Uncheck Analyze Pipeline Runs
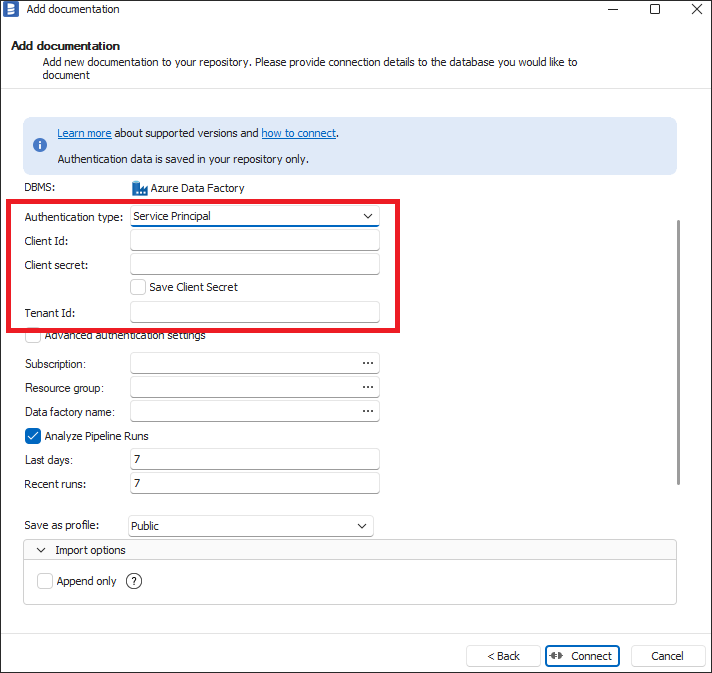 [x=33, y=436]
